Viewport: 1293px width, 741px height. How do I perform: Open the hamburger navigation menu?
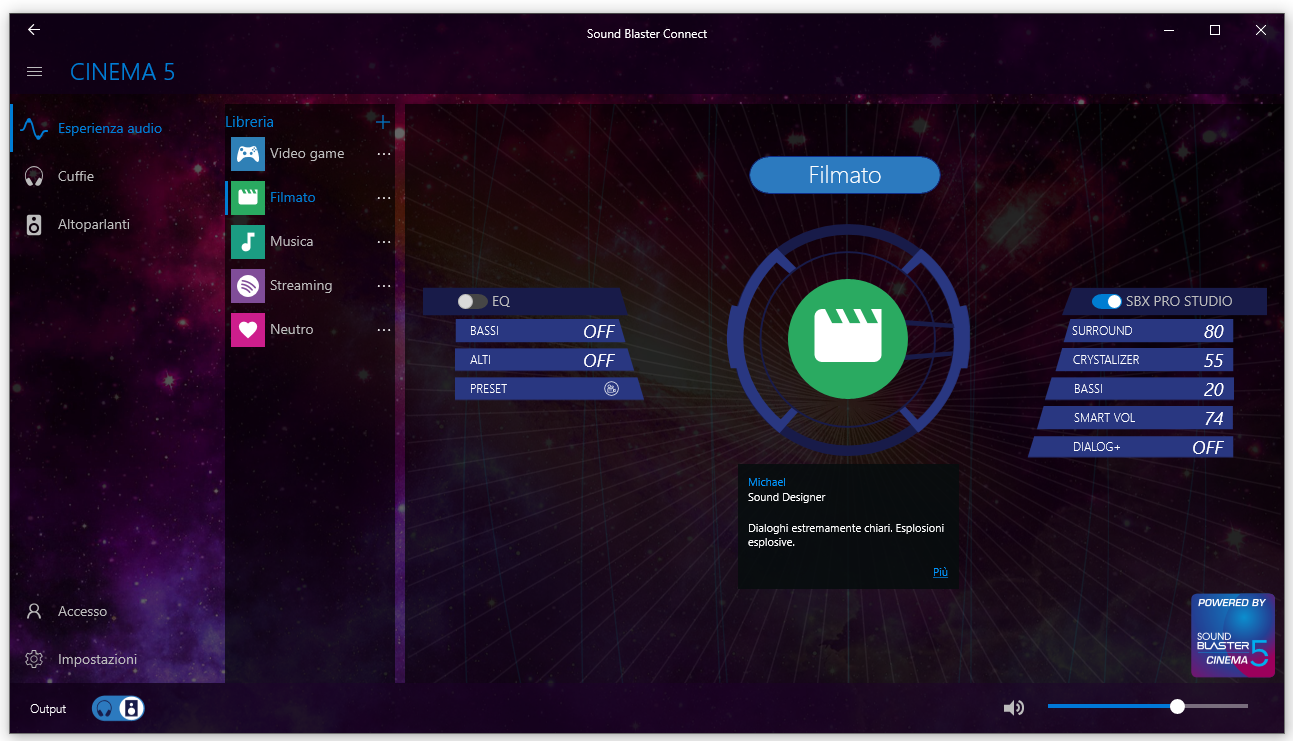pos(34,72)
